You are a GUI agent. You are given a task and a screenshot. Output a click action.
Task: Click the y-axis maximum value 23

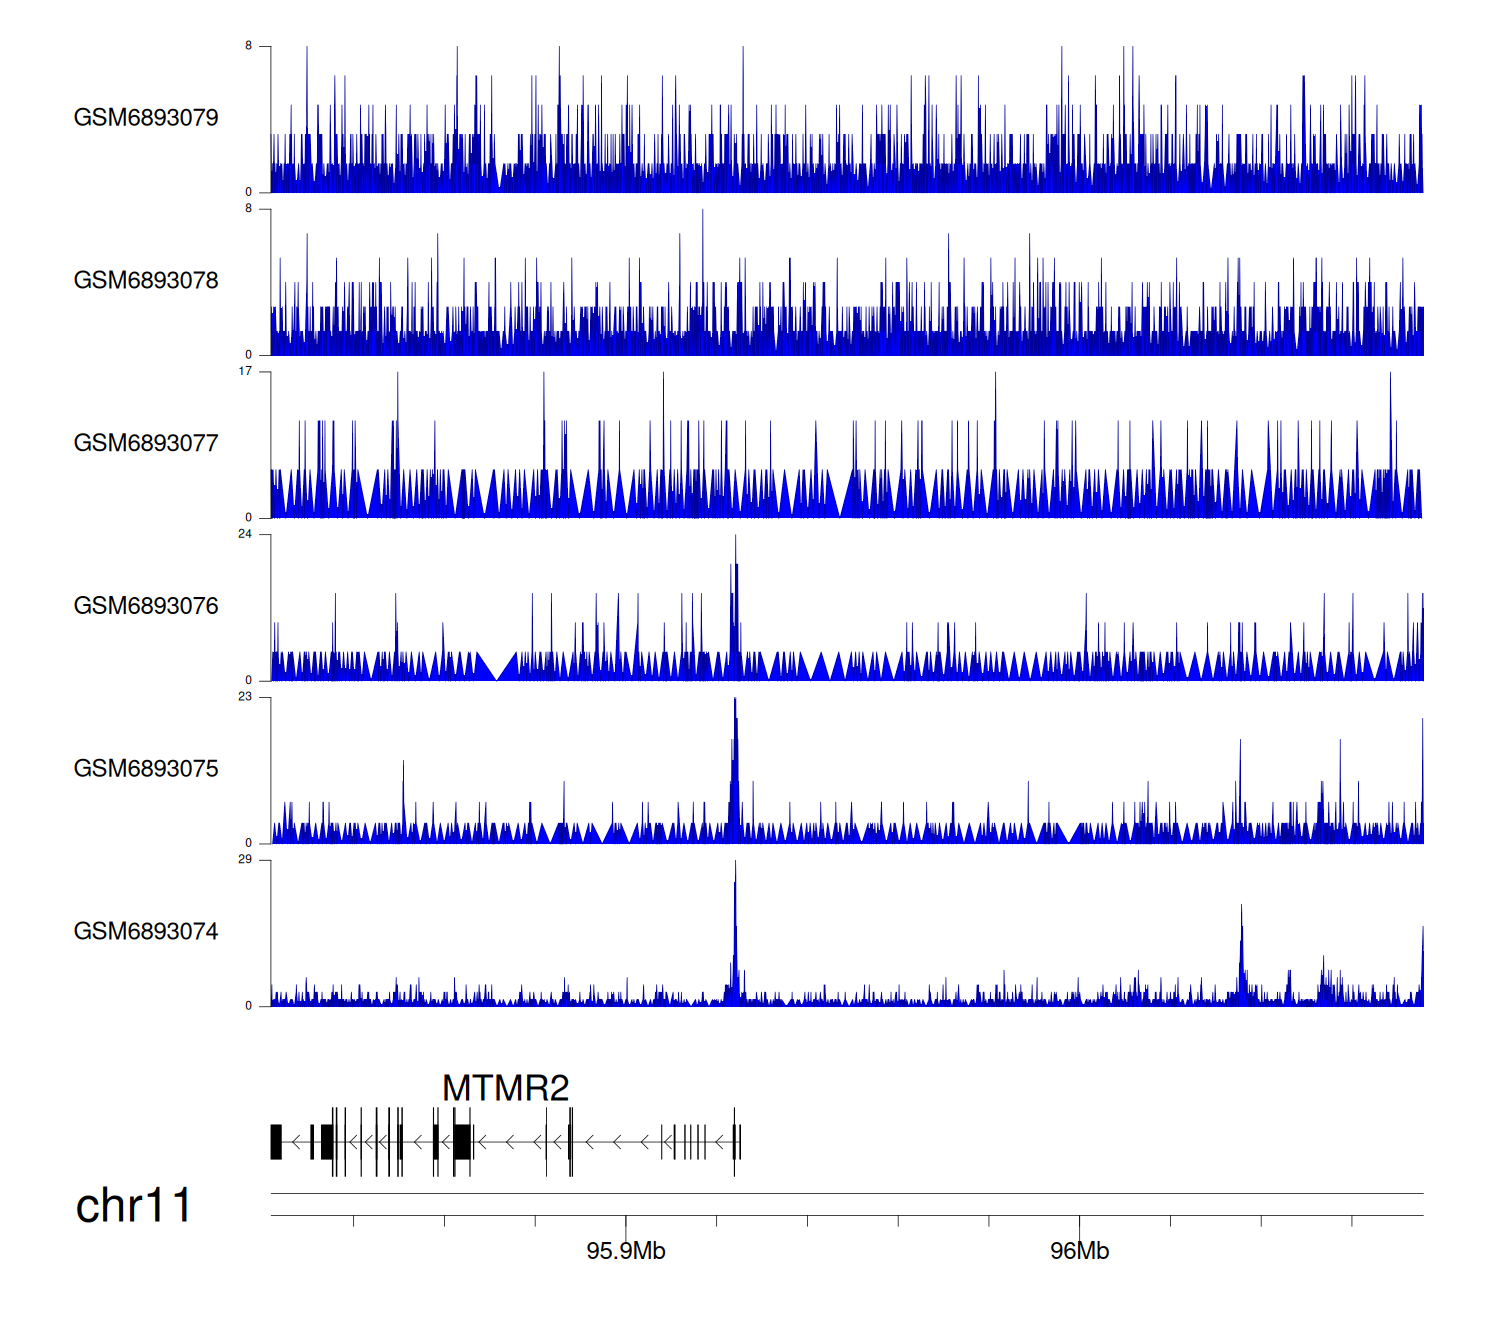pyautogui.click(x=245, y=697)
